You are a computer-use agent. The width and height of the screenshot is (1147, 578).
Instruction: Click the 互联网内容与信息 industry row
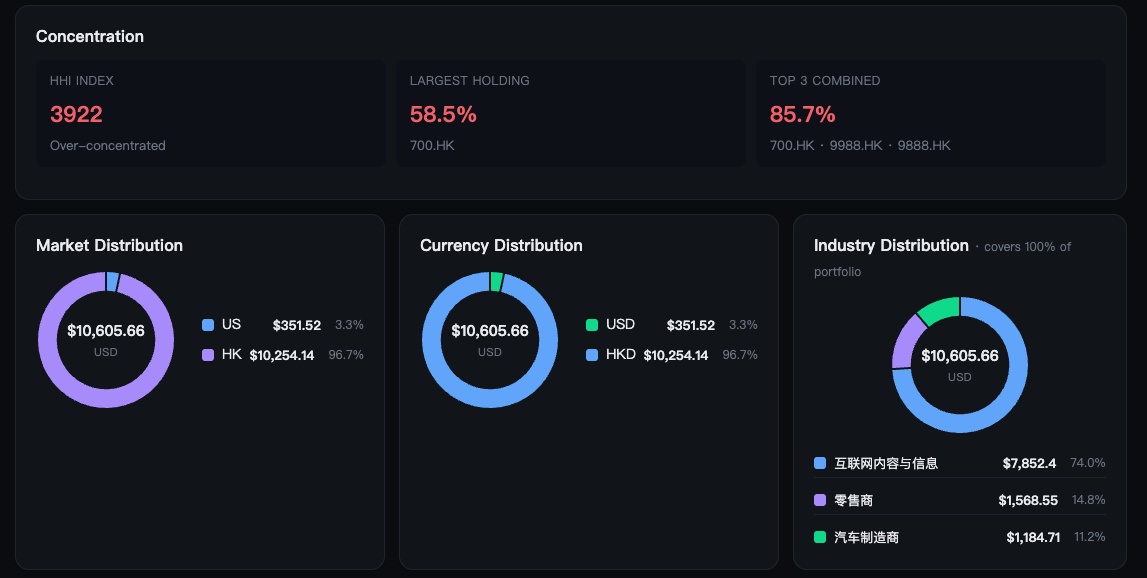pyautogui.click(x=960, y=463)
